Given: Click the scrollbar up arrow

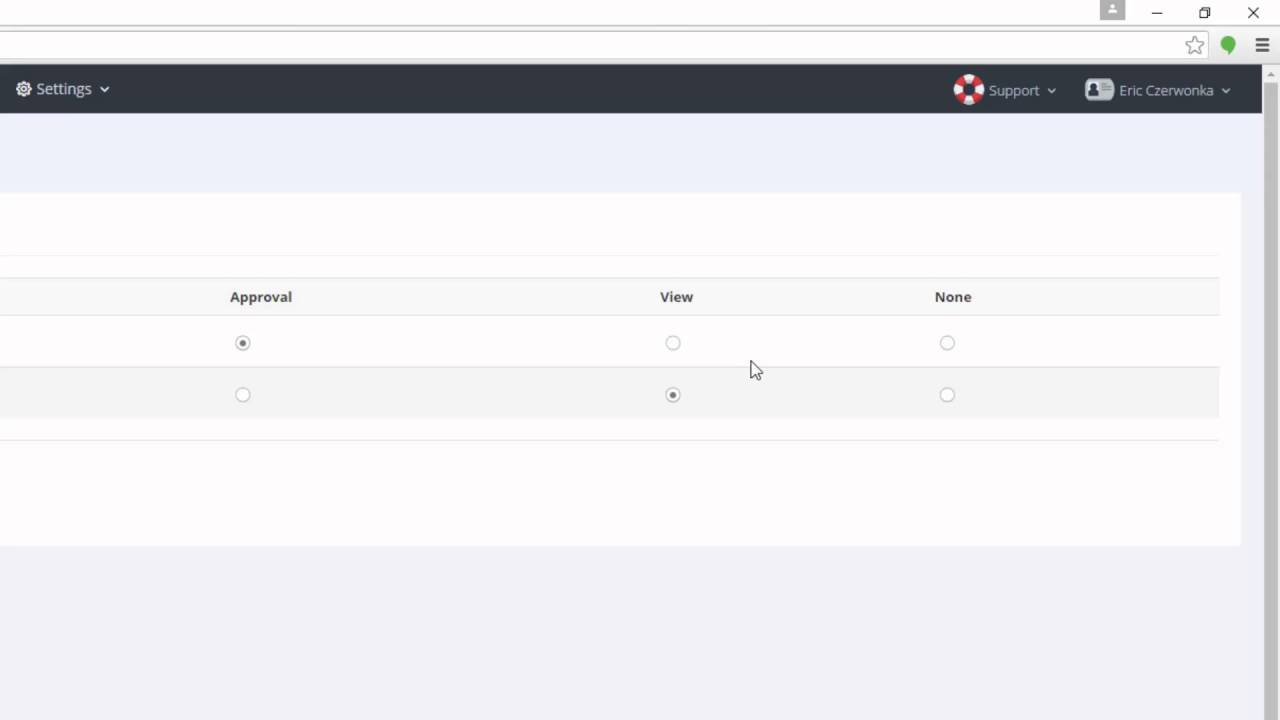Looking at the screenshot, I should point(1271,73).
